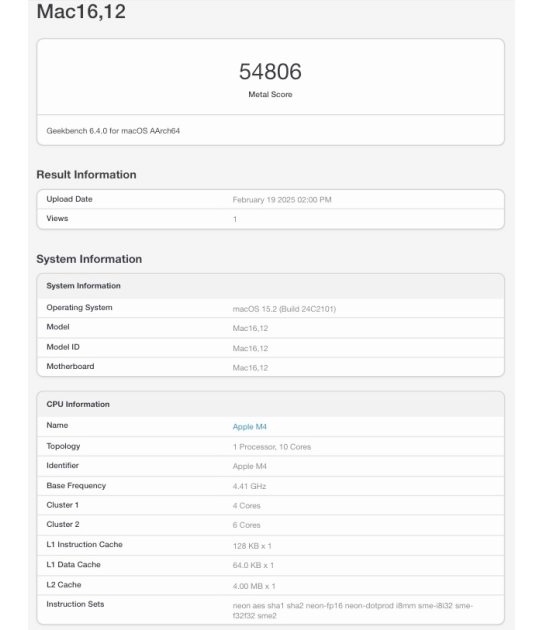Click the 54806 Metal score value
The width and height of the screenshot is (549, 630).
click(270, 72)
